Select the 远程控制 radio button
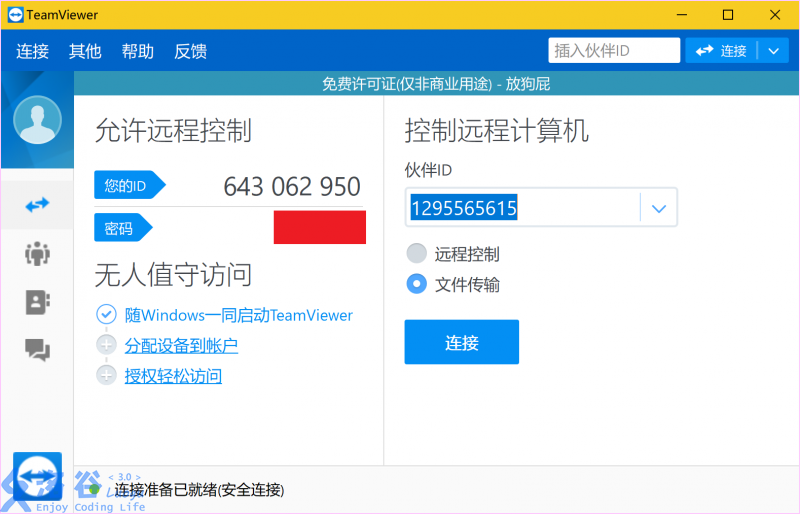 [x=417, y=254]
